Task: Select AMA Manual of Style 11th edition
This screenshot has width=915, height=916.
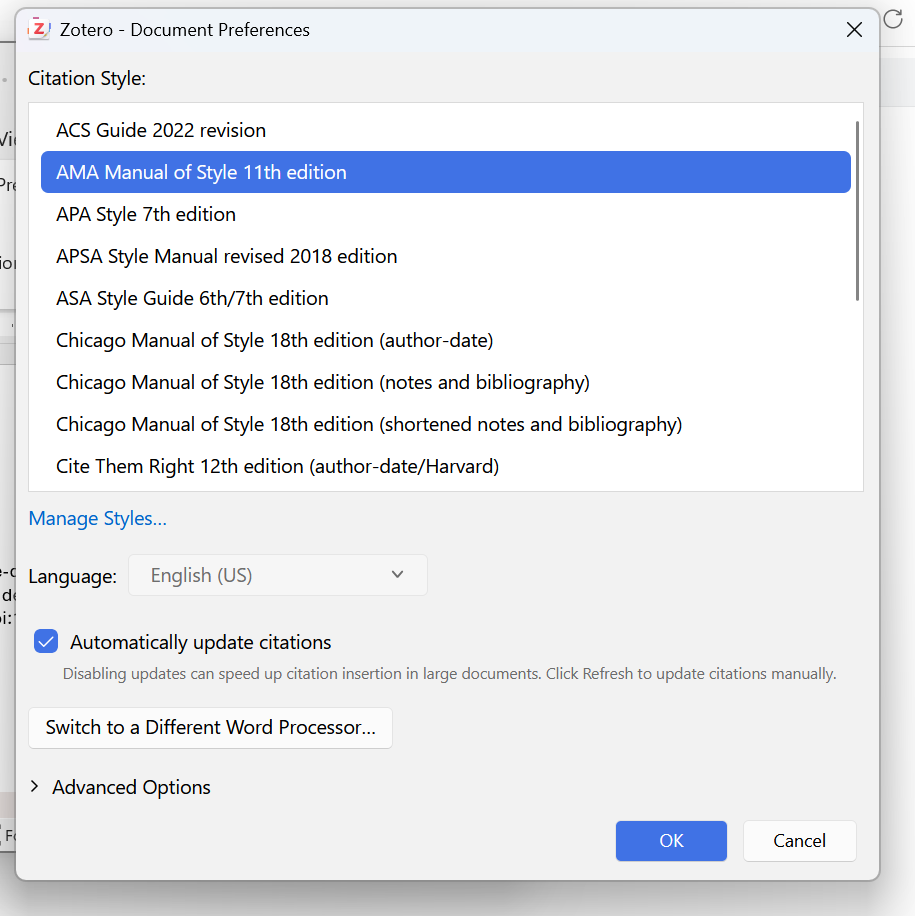Action: click(x=446, y=172)
